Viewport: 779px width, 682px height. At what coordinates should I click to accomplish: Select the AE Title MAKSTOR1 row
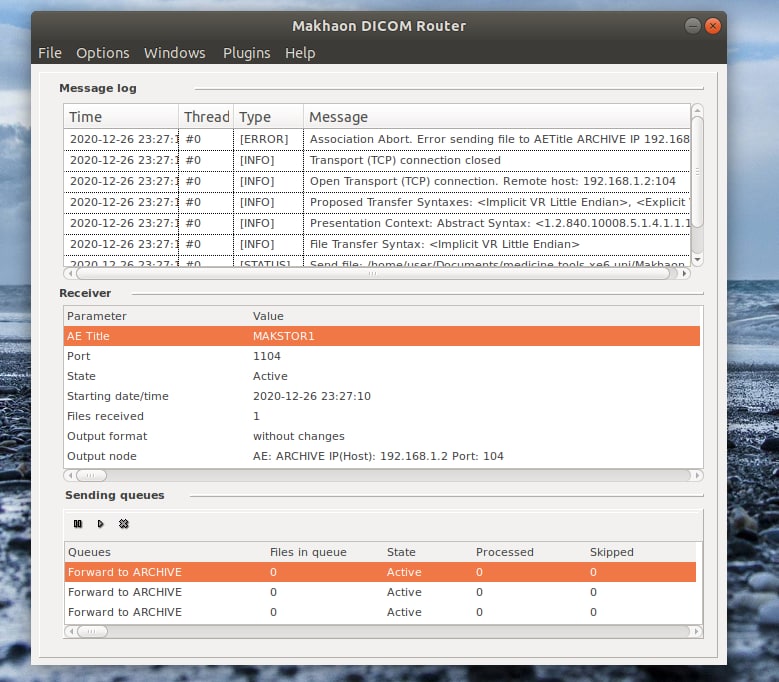pos(382,336)
